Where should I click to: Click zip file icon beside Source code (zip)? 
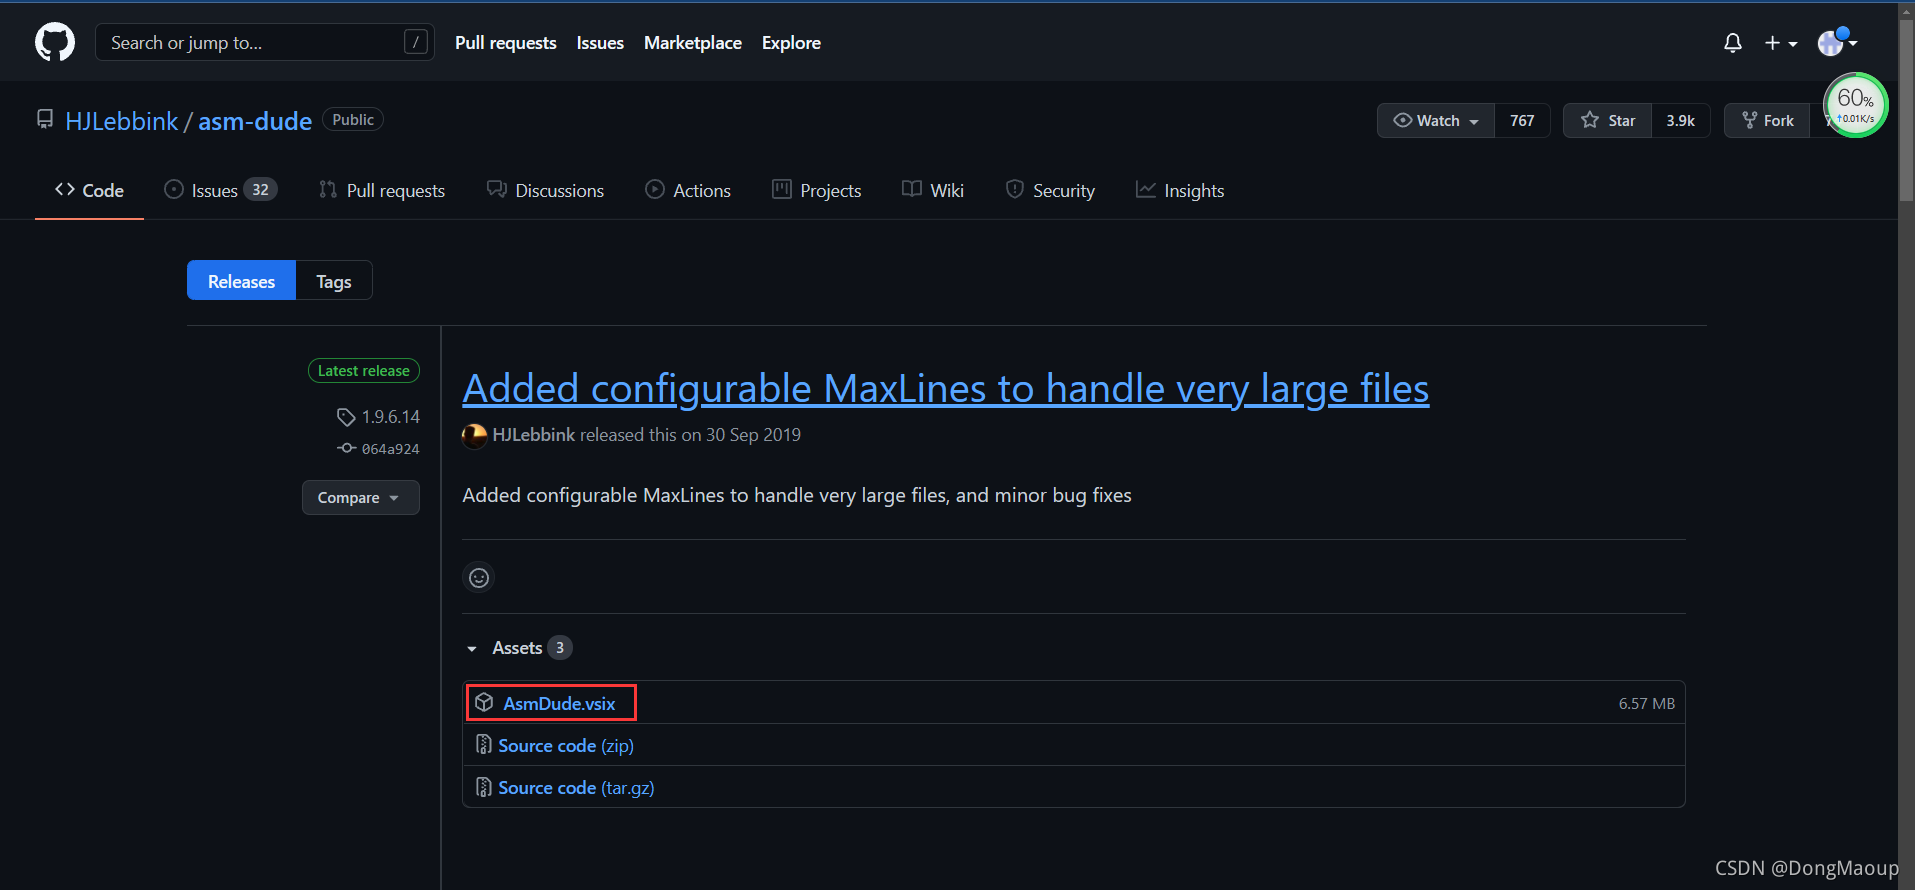click(x=484, y=745)
